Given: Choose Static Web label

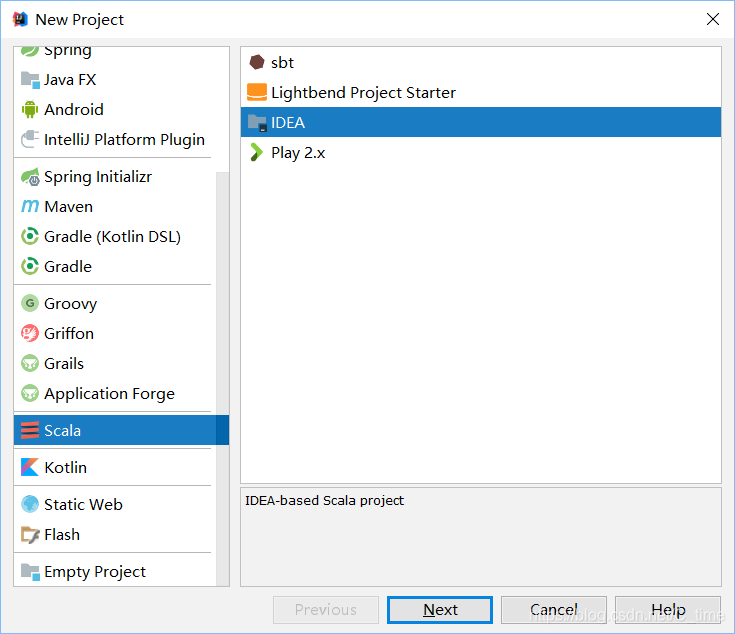Looking at the screenshot, I should point(83,504).
